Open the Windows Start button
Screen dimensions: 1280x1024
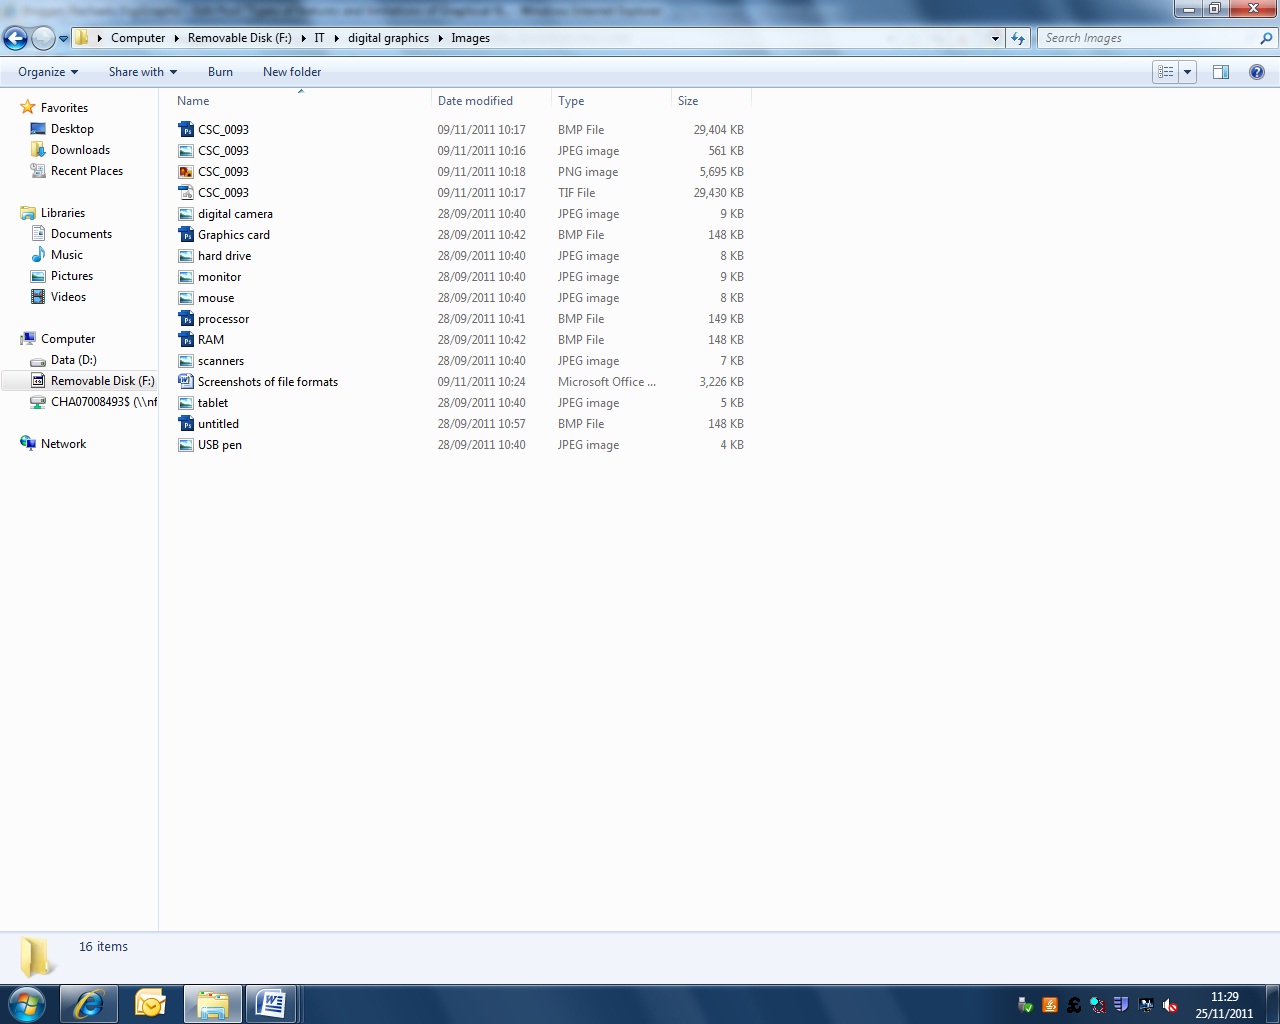click(x=27, y=1004)
